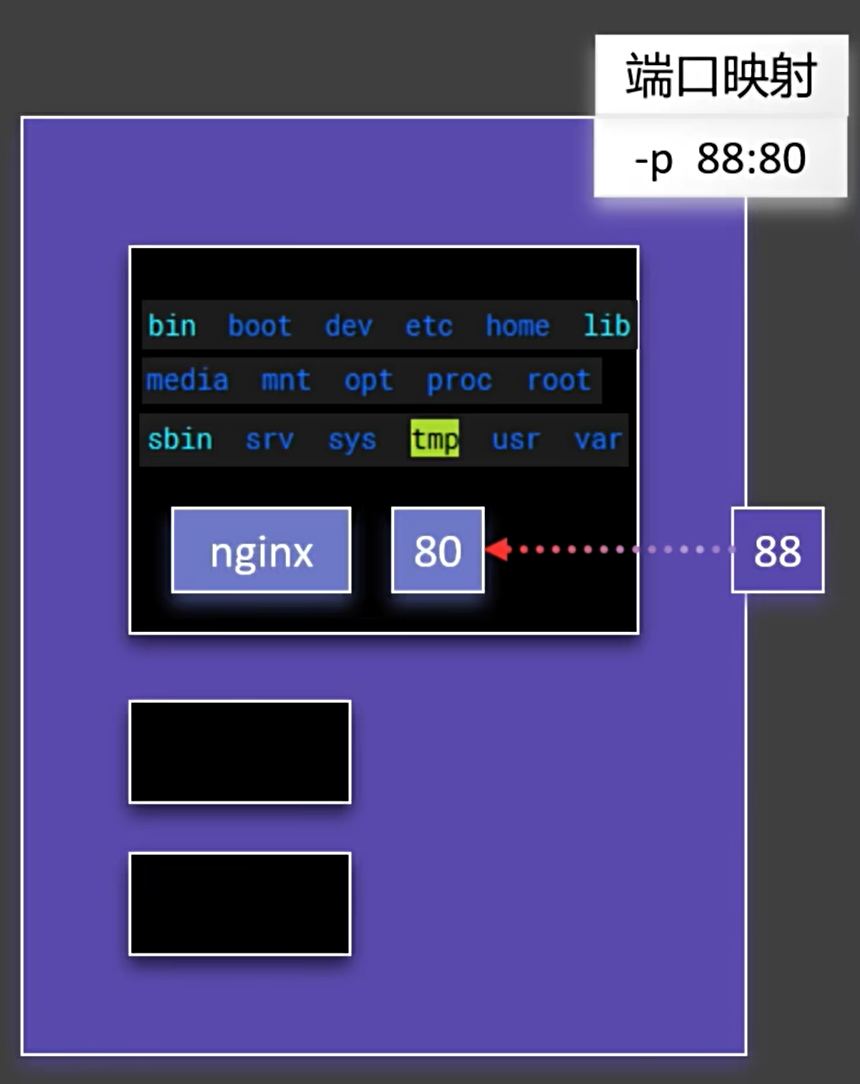Toggle the highlighted tmp directory
This screenshot has width=860, height=1084.
click(434, 438)
